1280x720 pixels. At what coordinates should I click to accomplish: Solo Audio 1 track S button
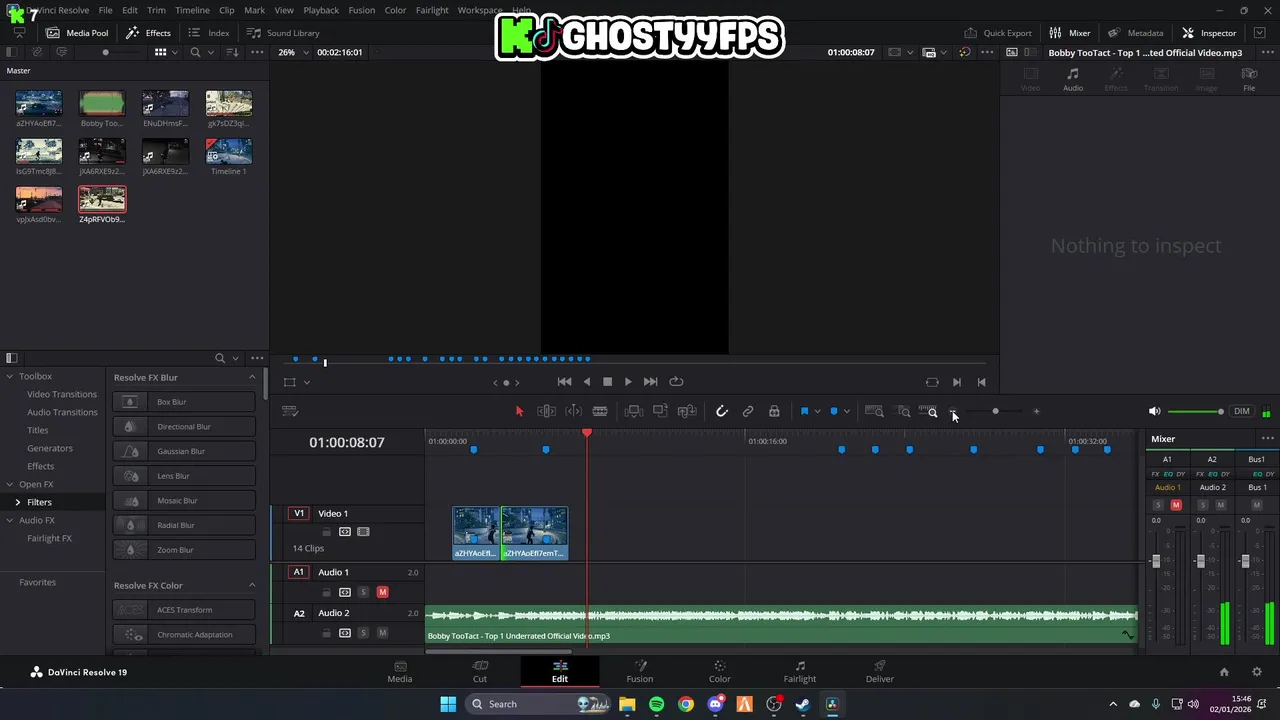[363, 592]
